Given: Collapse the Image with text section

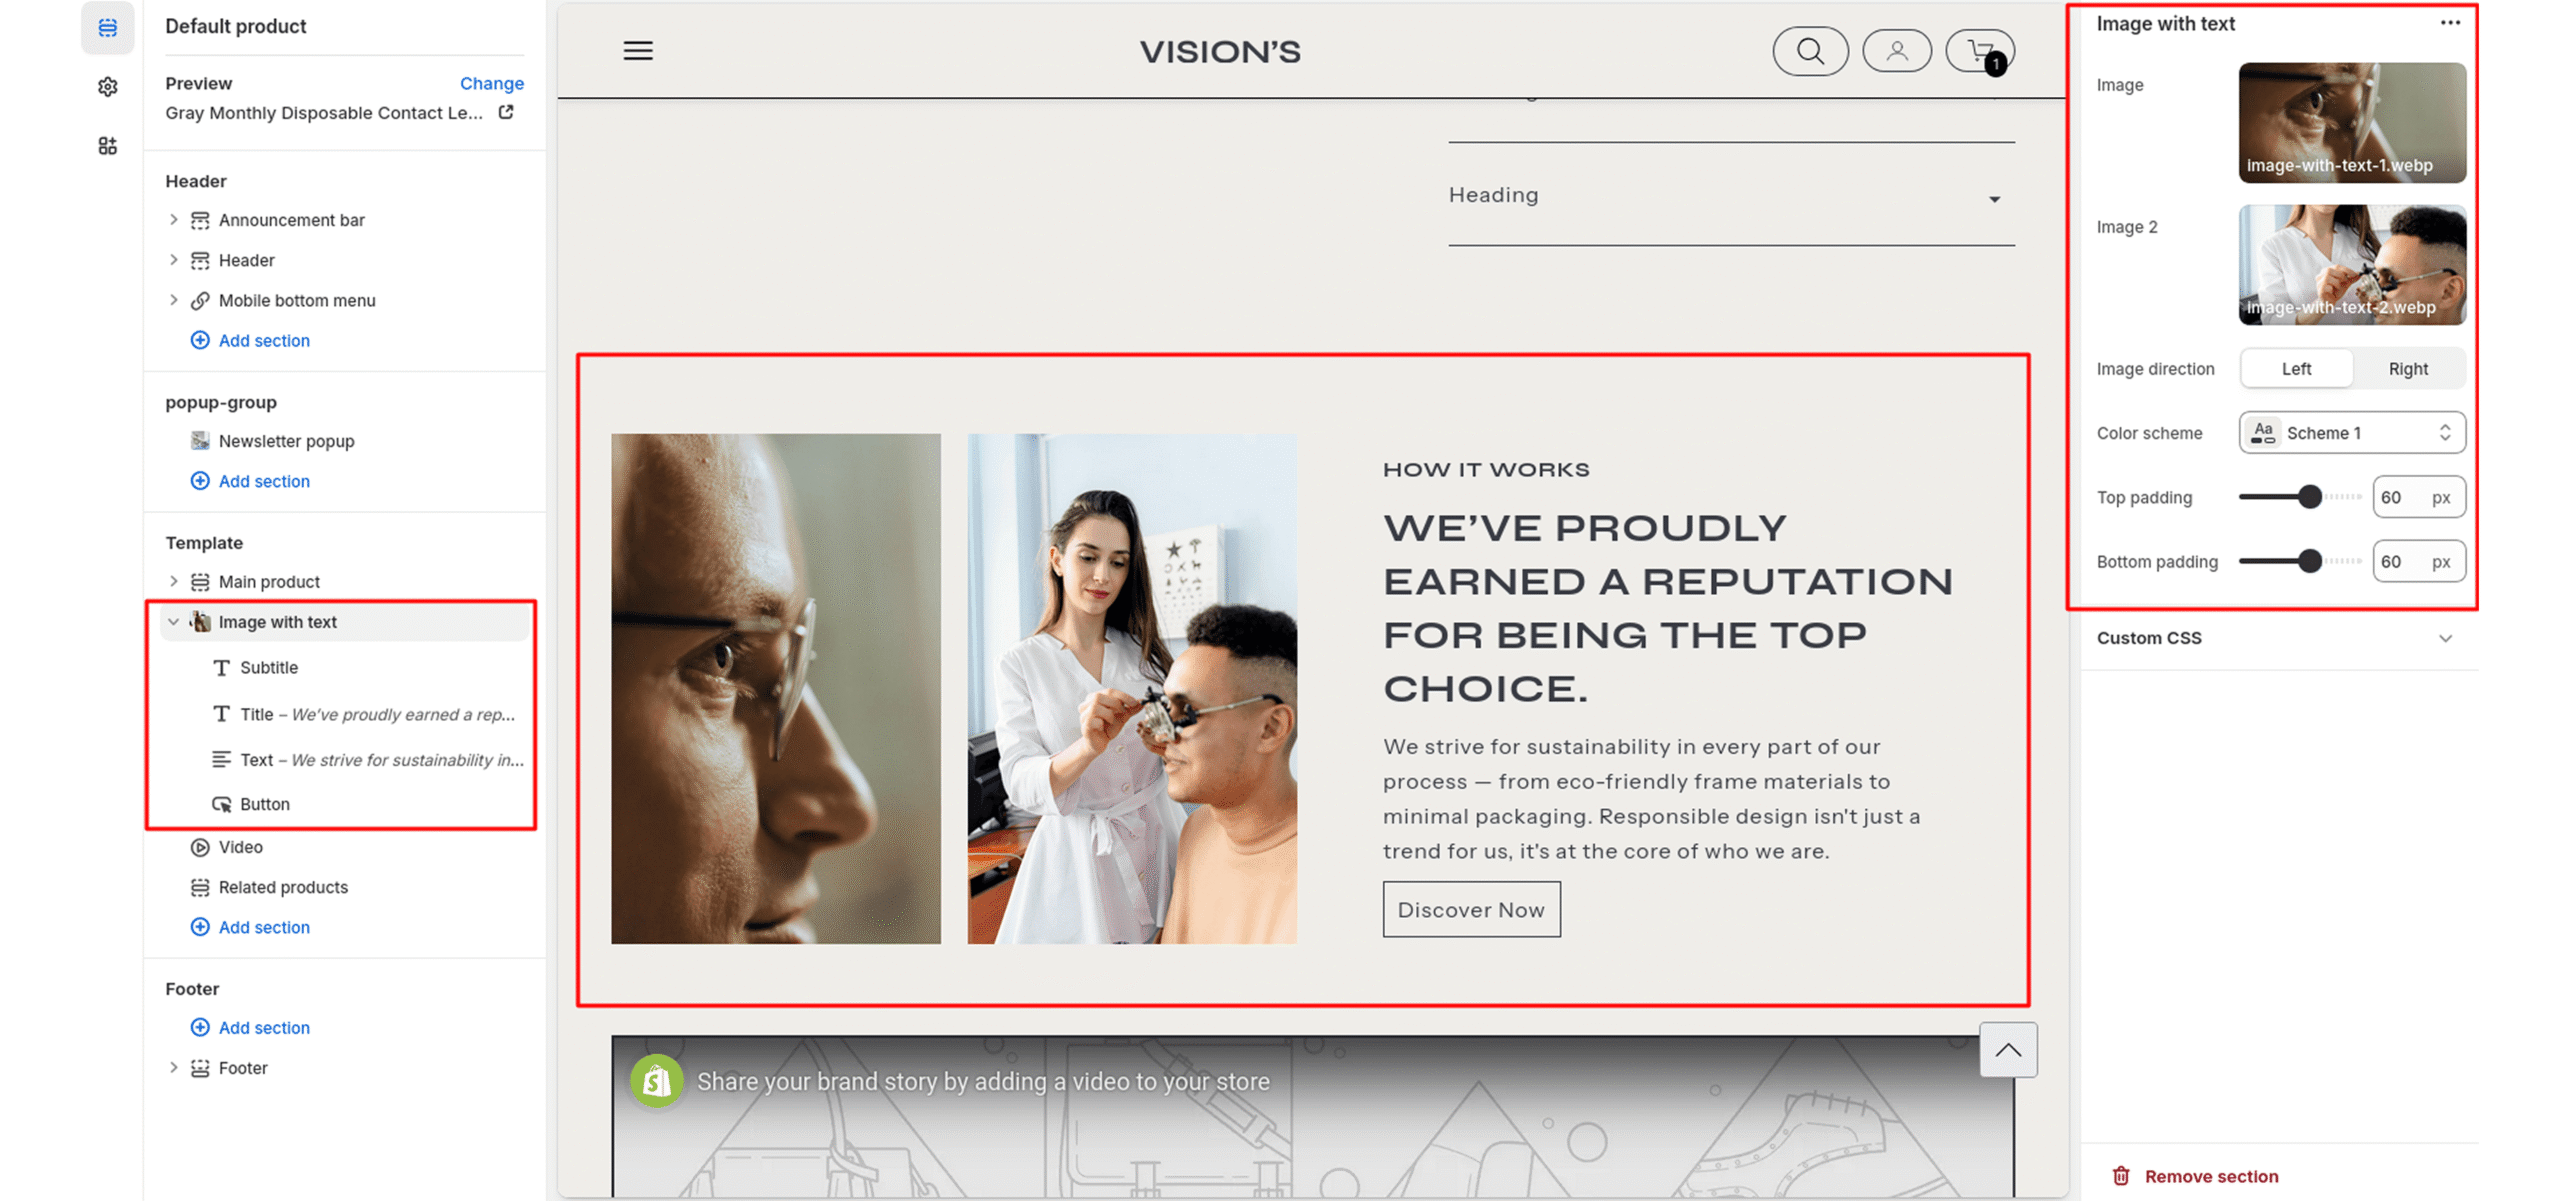Looking at the screenshot, I should click(x=173, y=622).
